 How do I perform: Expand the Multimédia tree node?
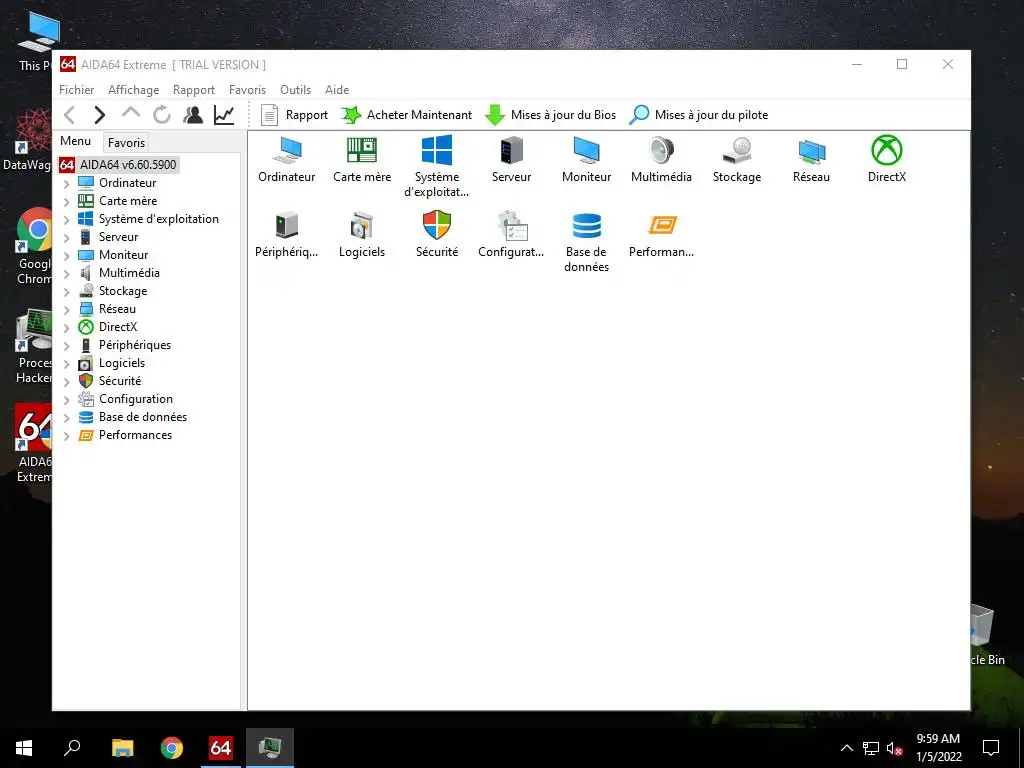pos(67,274)
